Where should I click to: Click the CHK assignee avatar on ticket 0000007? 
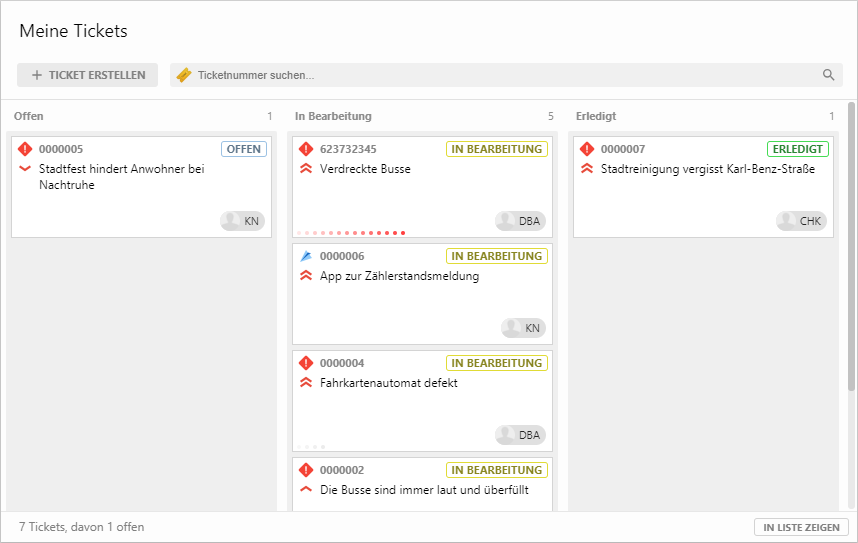(802, 221)
